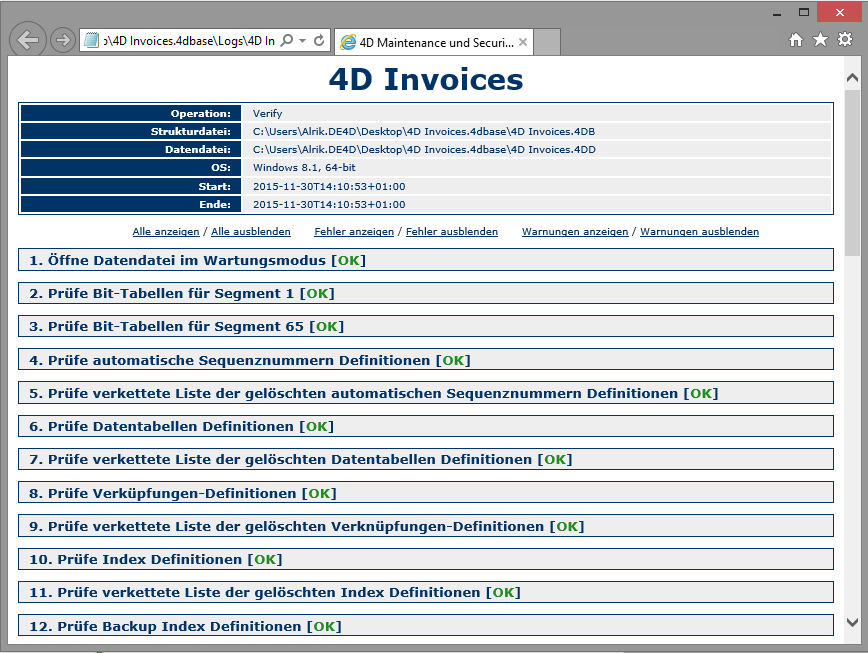Click the address bar search magnifier icon
Image resolution: width=868 pixels, height=653 pixels.
pyautogui.click(x=287, y=41)
